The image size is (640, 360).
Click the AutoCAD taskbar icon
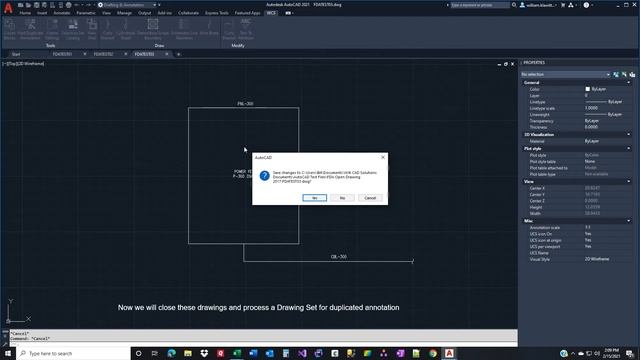click(449, 353)
